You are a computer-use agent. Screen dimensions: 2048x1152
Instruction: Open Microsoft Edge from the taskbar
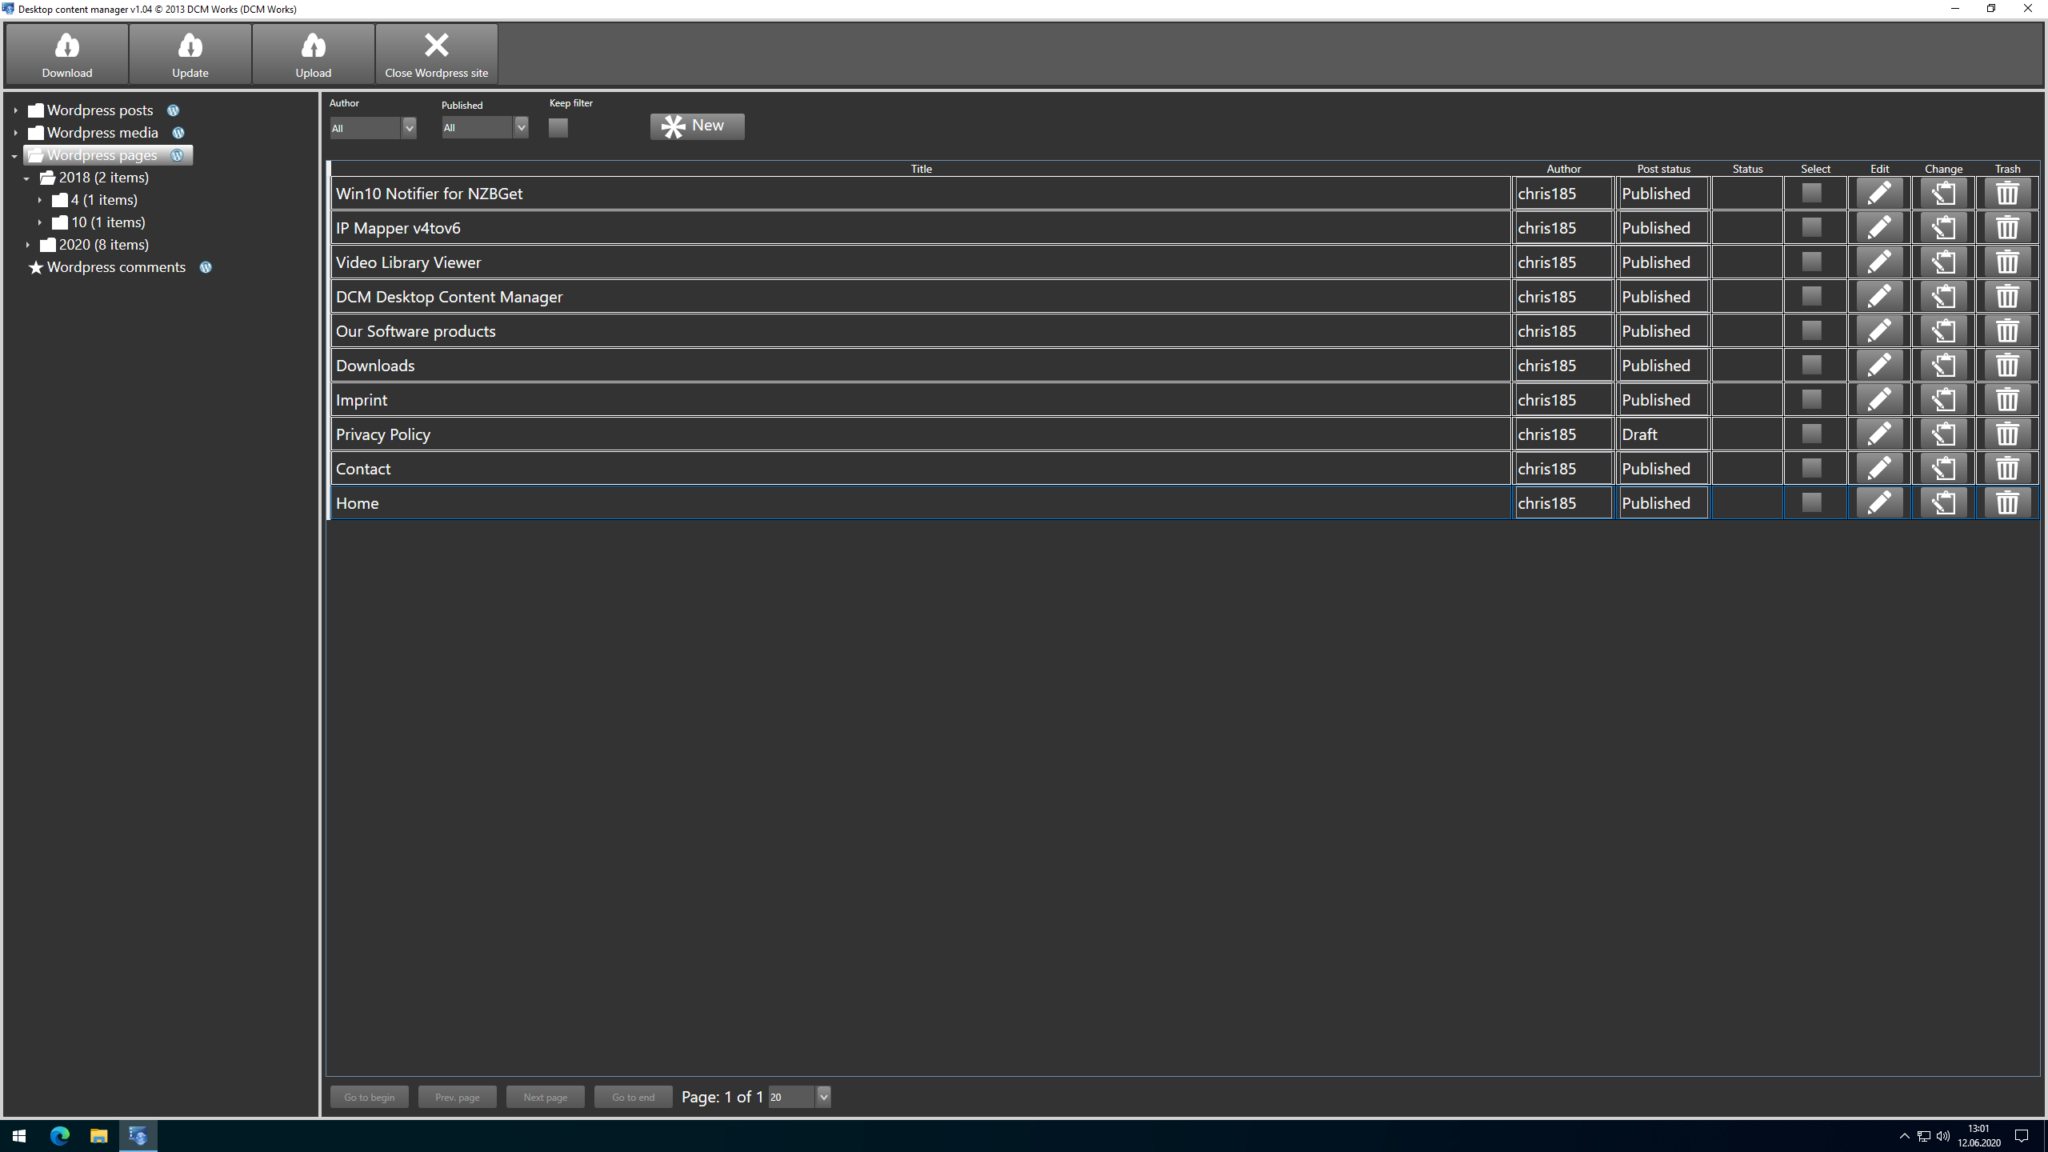[x=59, y=1135]
